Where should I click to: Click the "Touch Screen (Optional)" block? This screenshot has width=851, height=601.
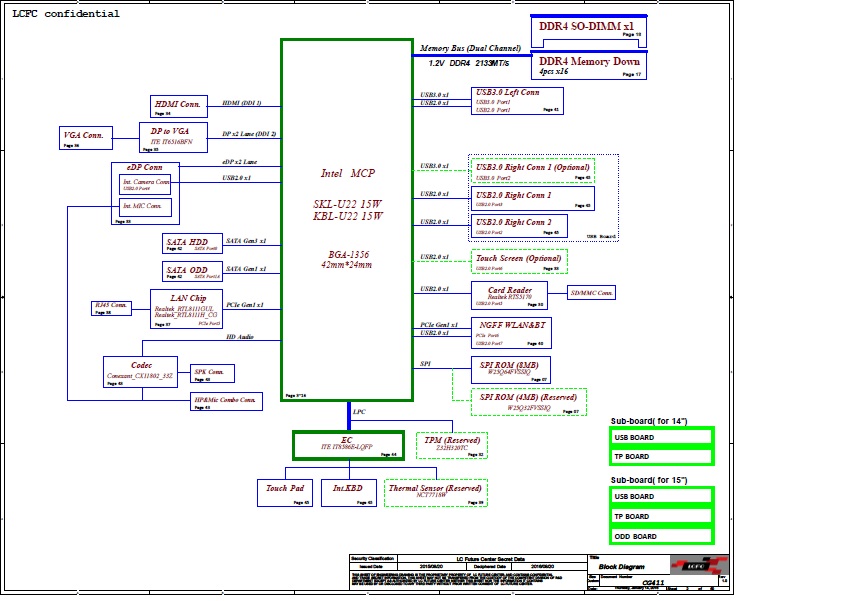[x=519, y=262]
